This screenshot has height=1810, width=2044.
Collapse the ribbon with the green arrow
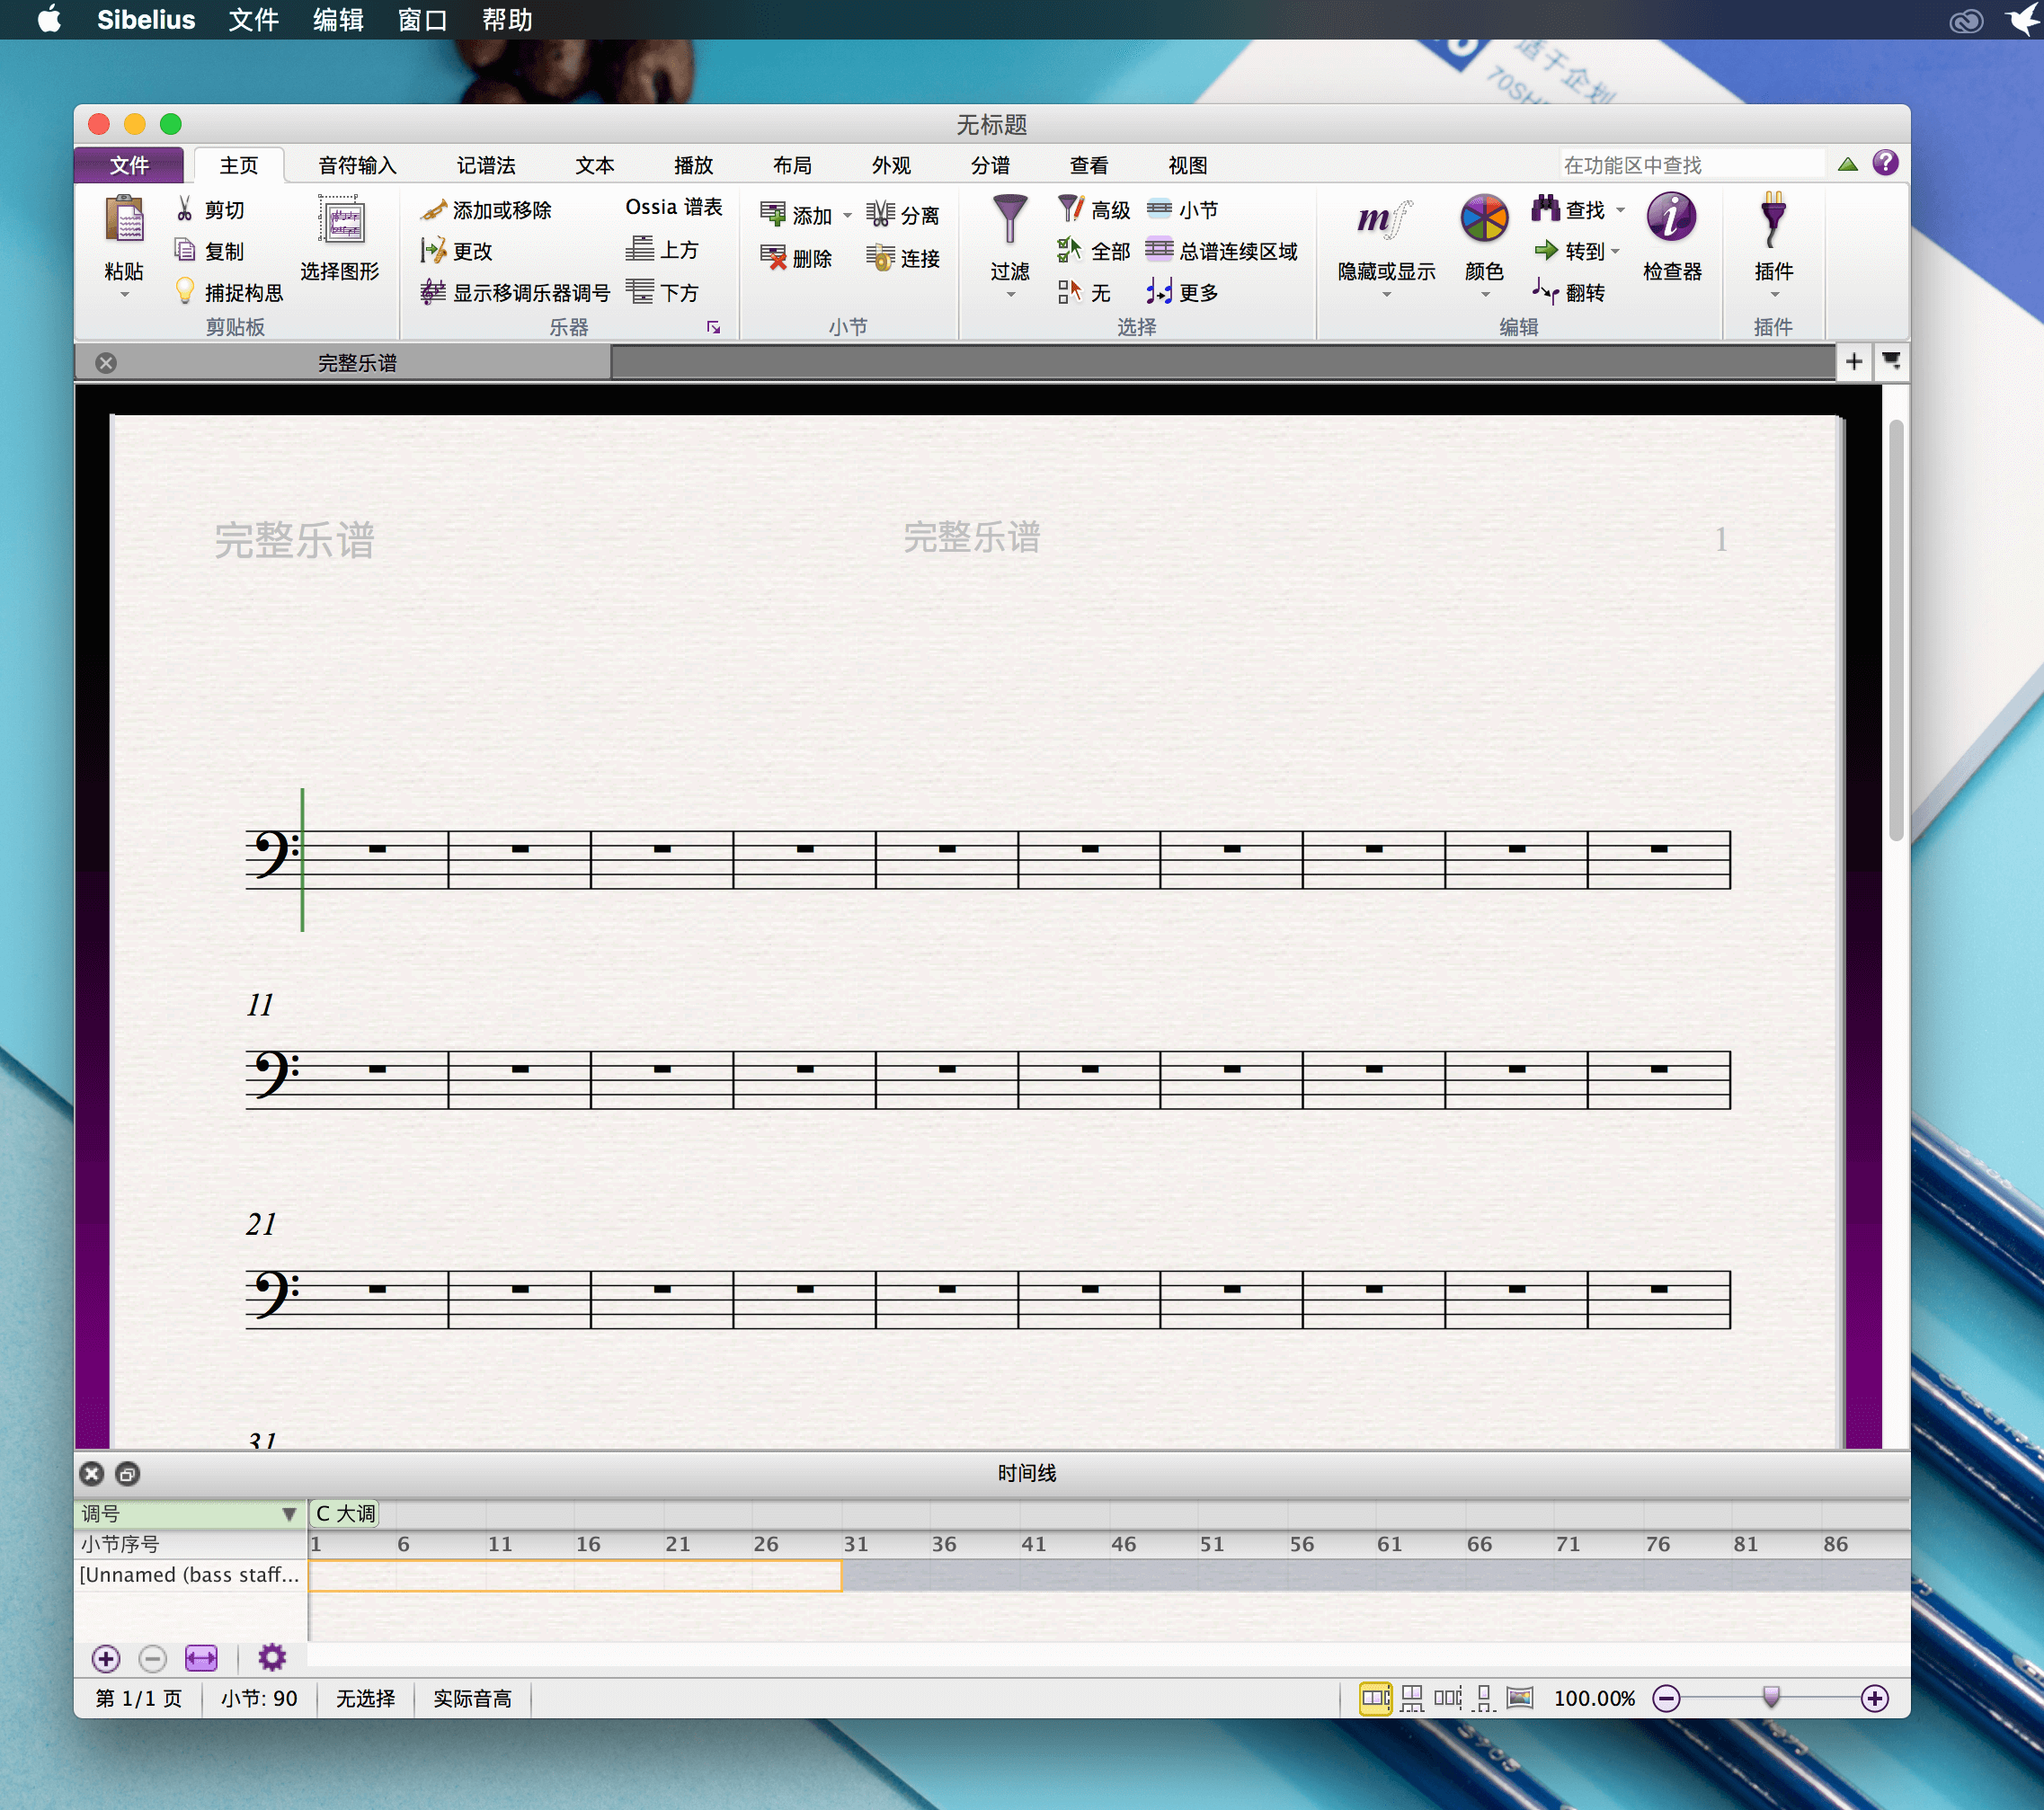point(1847,164)
